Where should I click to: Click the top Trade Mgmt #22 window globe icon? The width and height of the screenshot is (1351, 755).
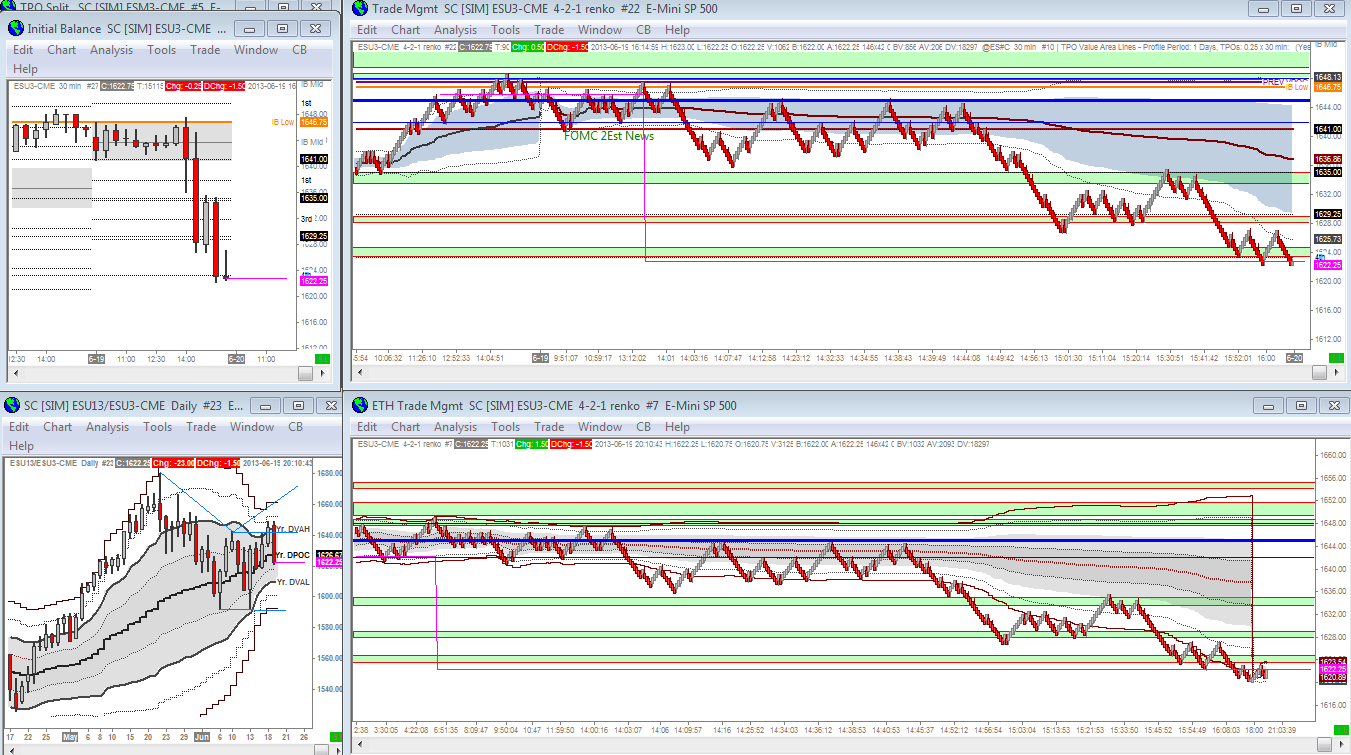[361, 9]
